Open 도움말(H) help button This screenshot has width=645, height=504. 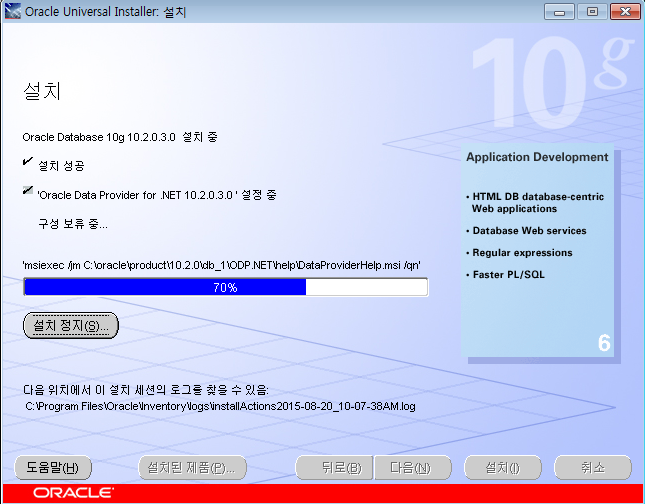pyautogui.click(x=53, y=467)
